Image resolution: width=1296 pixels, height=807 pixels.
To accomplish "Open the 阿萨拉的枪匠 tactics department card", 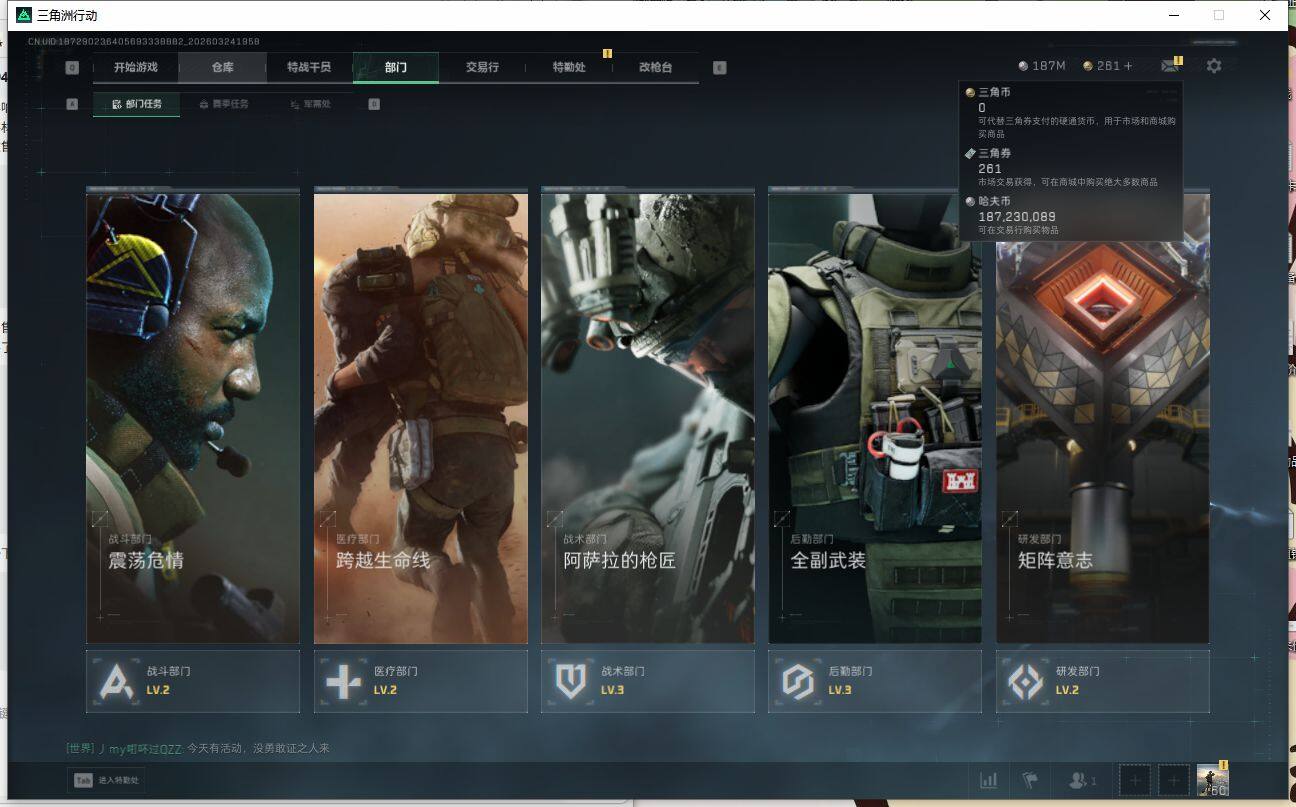I will 648,418.
